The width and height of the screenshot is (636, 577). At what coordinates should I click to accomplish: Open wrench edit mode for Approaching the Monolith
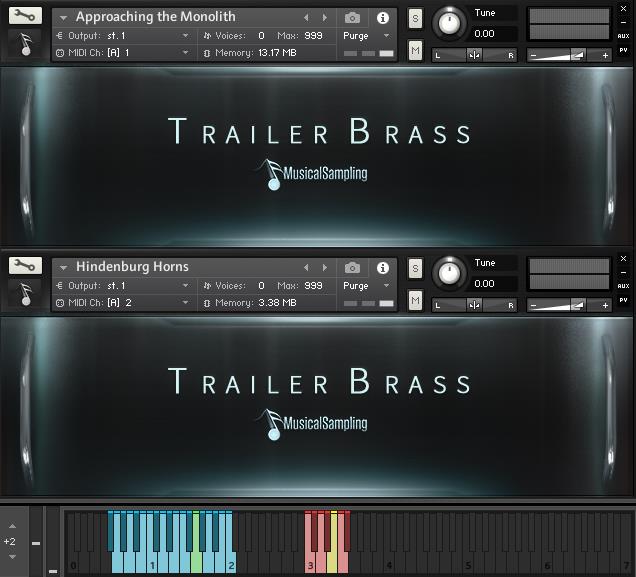pyautogui.click(x=25, y=15)
